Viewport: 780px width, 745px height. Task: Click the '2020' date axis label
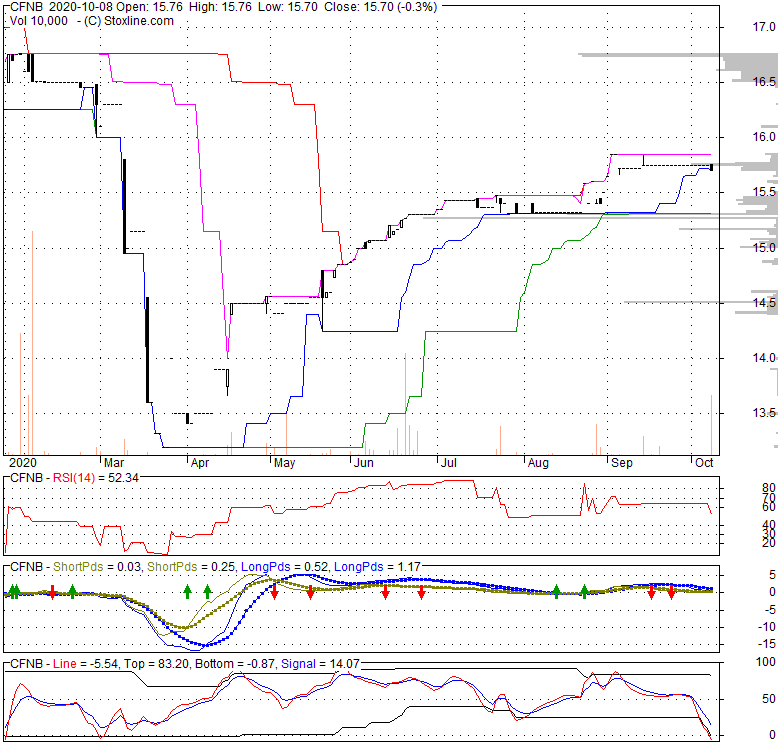(23, 463)
